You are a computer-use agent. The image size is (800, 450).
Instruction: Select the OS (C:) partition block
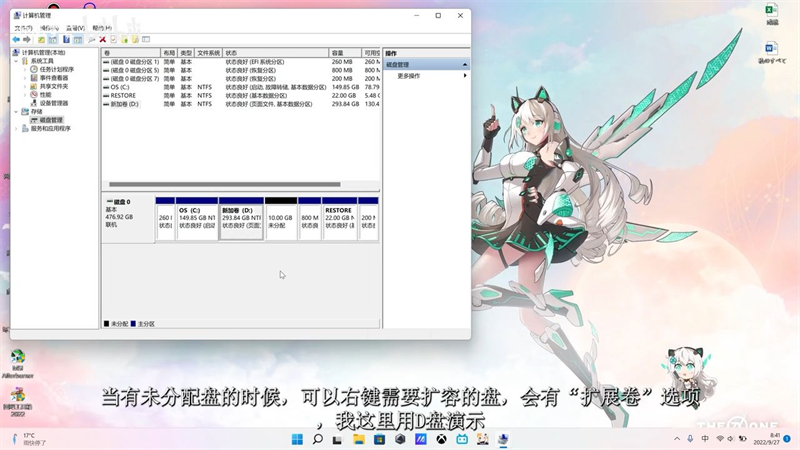197,218
